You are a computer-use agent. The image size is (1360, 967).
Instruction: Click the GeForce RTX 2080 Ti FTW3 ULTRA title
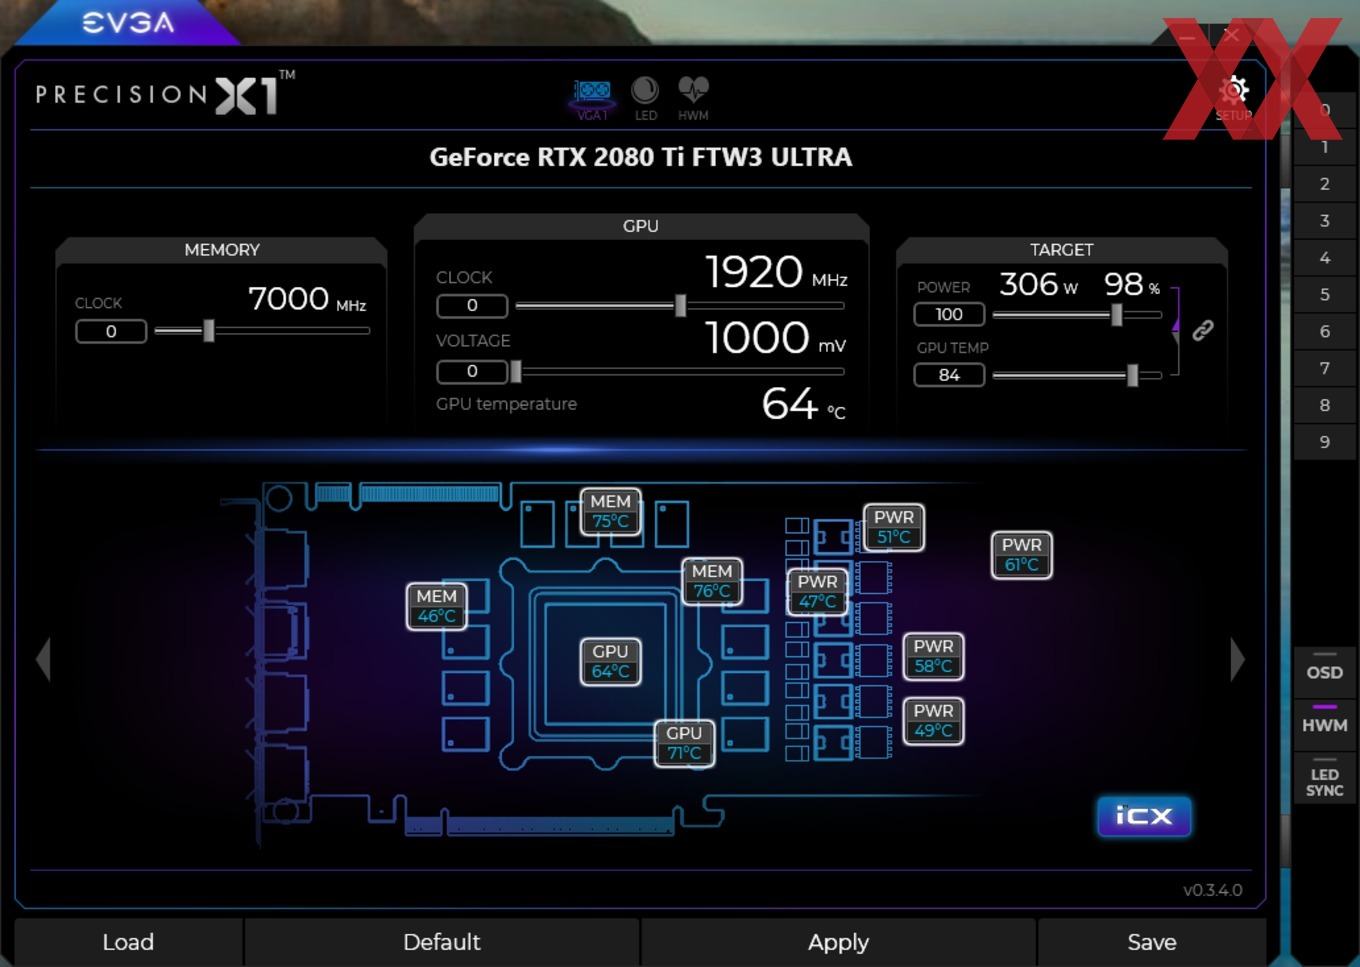coord(641,157)
